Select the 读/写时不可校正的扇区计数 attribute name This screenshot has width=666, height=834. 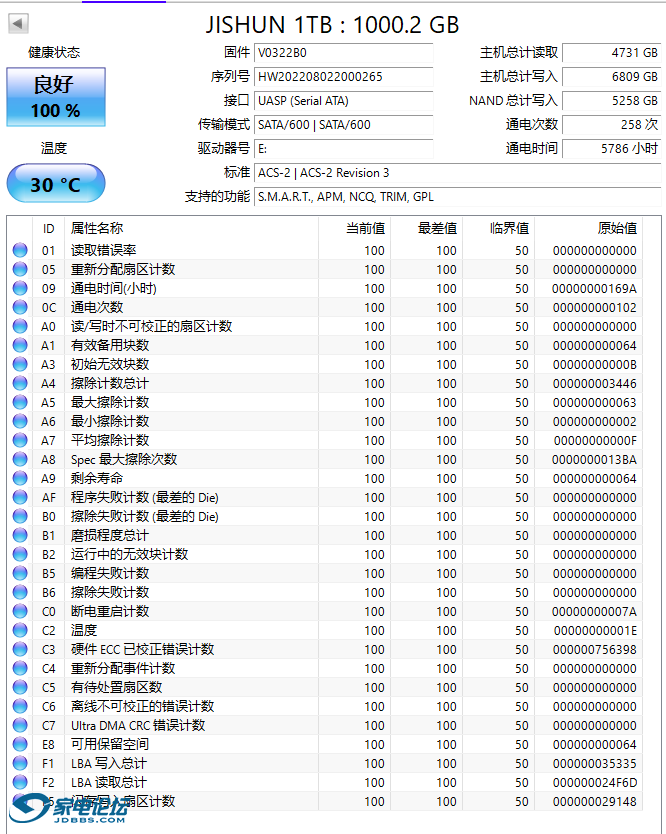point(152,326)
